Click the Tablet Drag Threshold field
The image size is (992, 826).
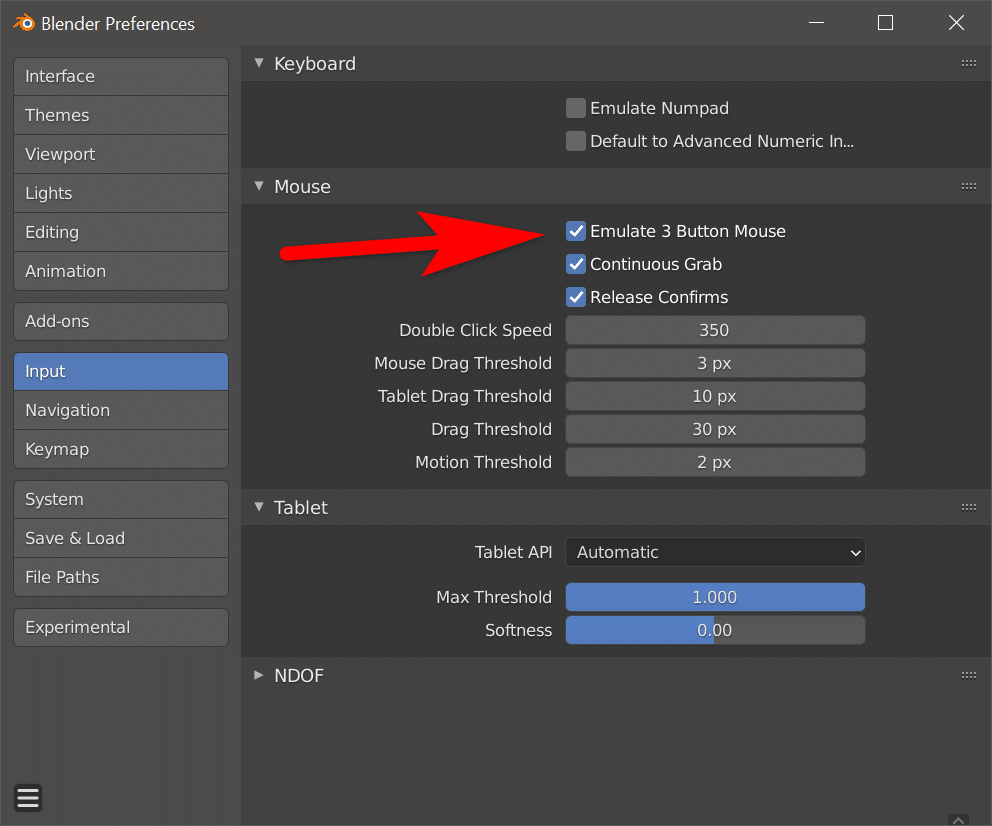tap(715, 396)
